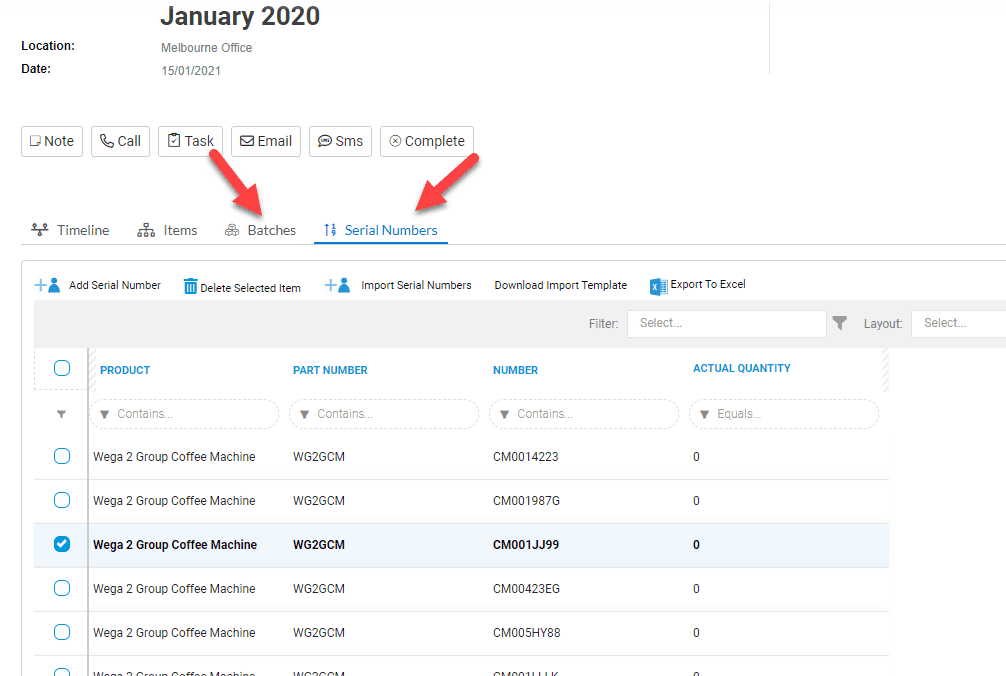Click the clipboard icon on Task button

(174, 140)
